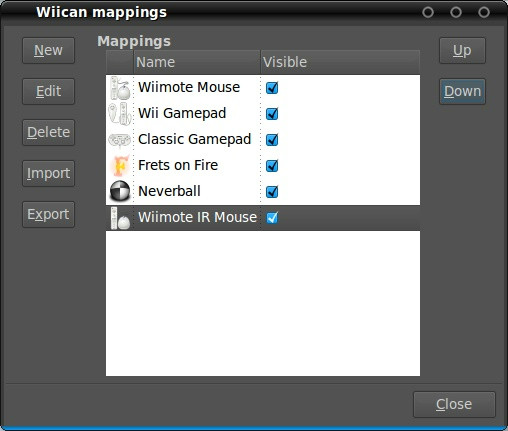Sort by the Visible column header
This screenshot has height=431, width=508.
[x=340, y=62]
